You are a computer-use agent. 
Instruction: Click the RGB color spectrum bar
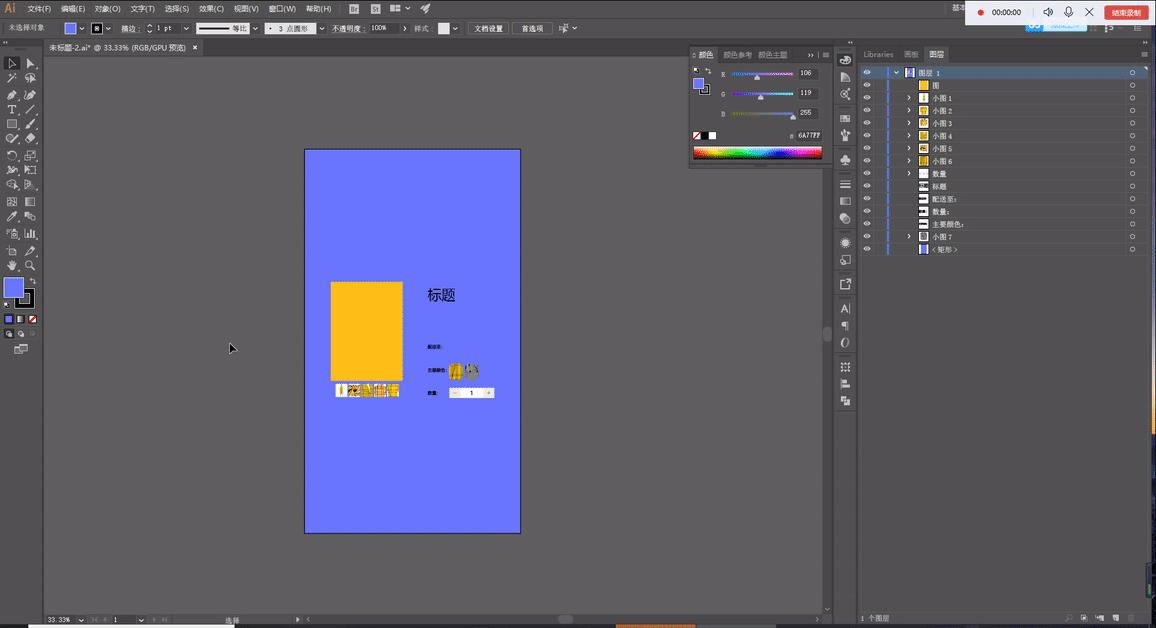click(757, 153)
